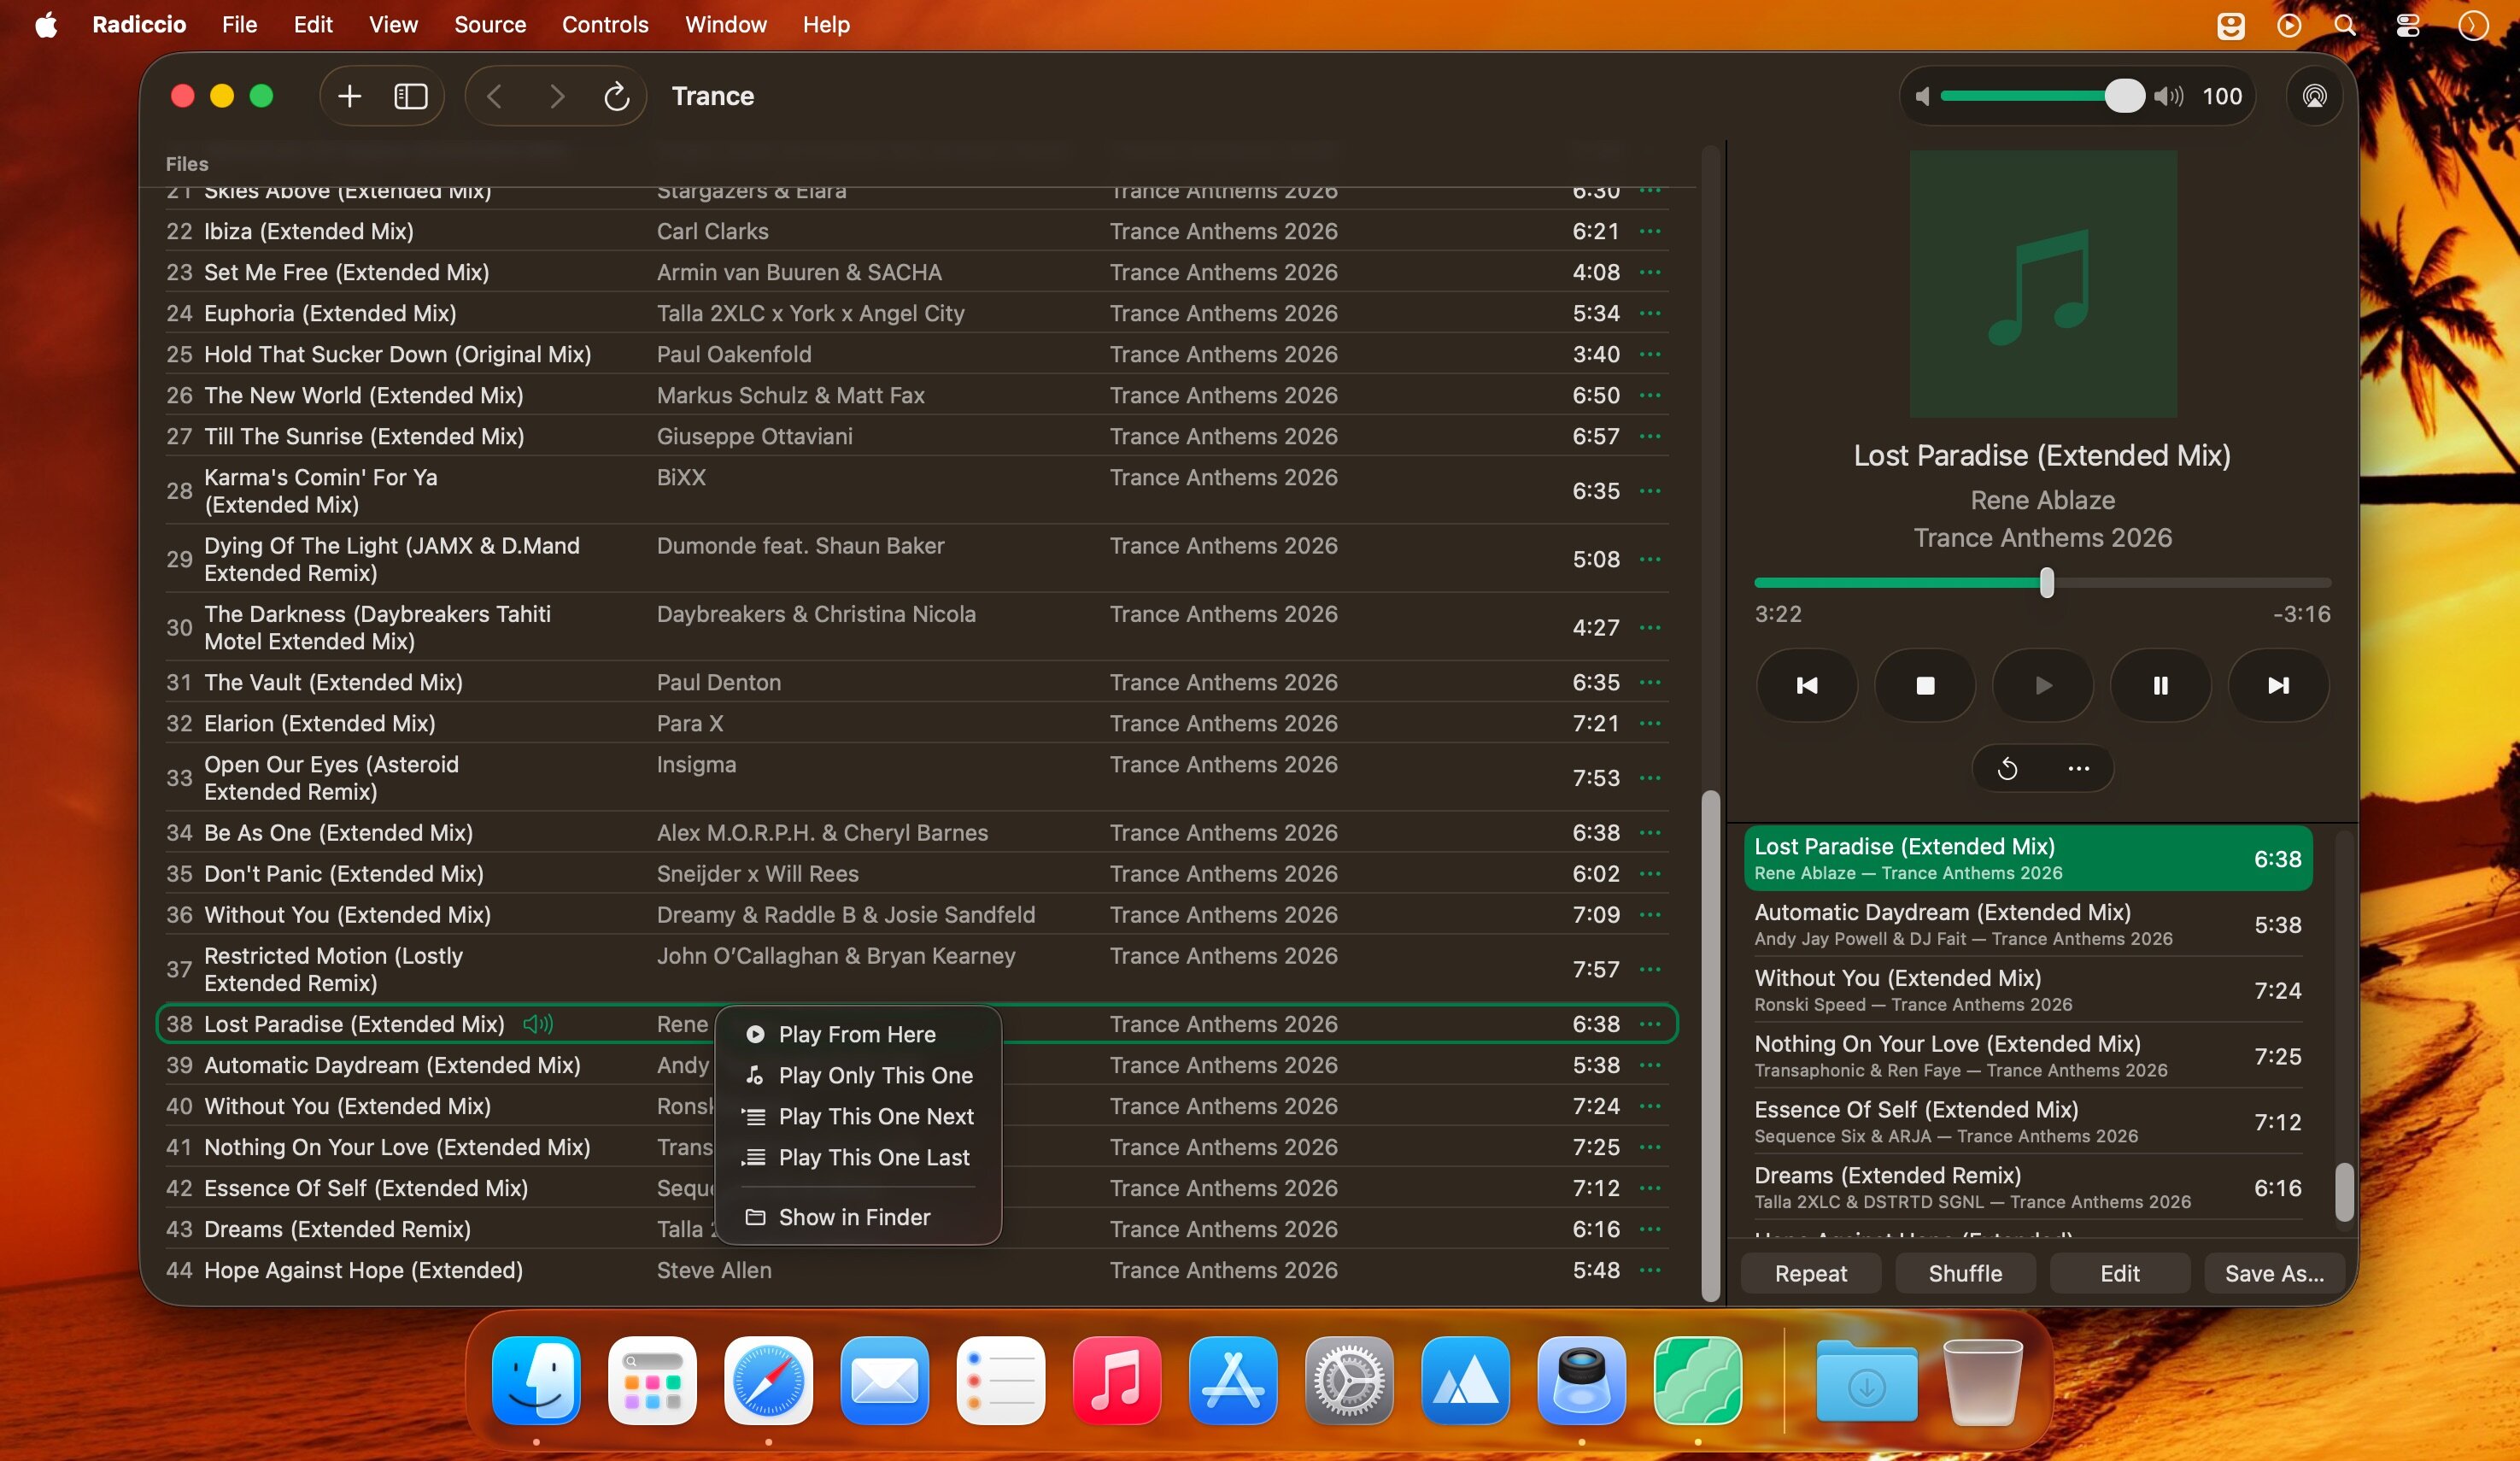Skip to previous track
Image resolution: width=2520 pixels, height=1461 pixels.
pyautogui.click(x=1807, y=685)
